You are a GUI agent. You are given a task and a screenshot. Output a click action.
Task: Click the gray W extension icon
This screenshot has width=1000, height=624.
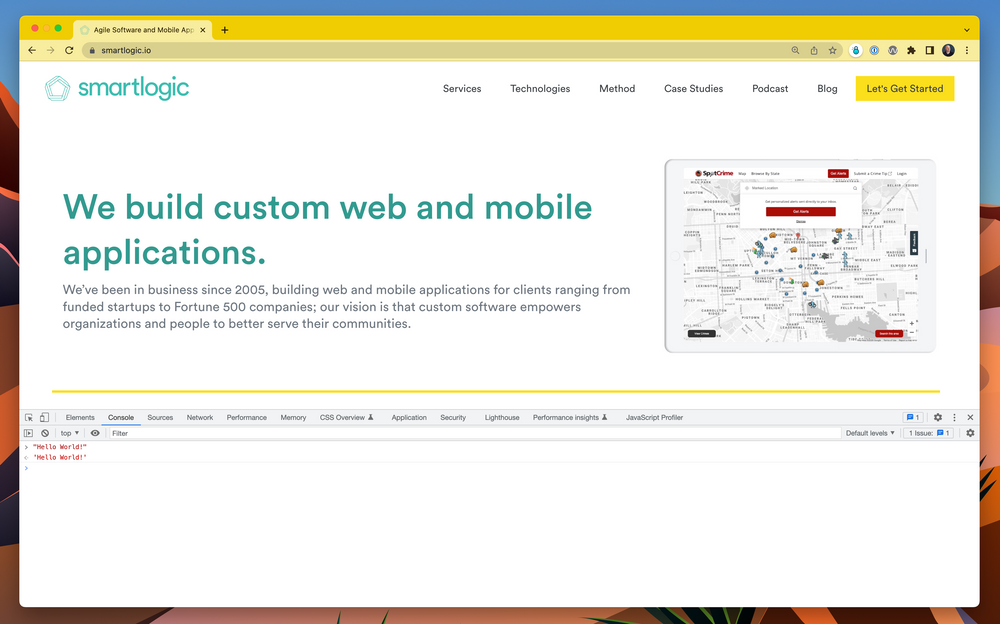[x=893, y=50]
